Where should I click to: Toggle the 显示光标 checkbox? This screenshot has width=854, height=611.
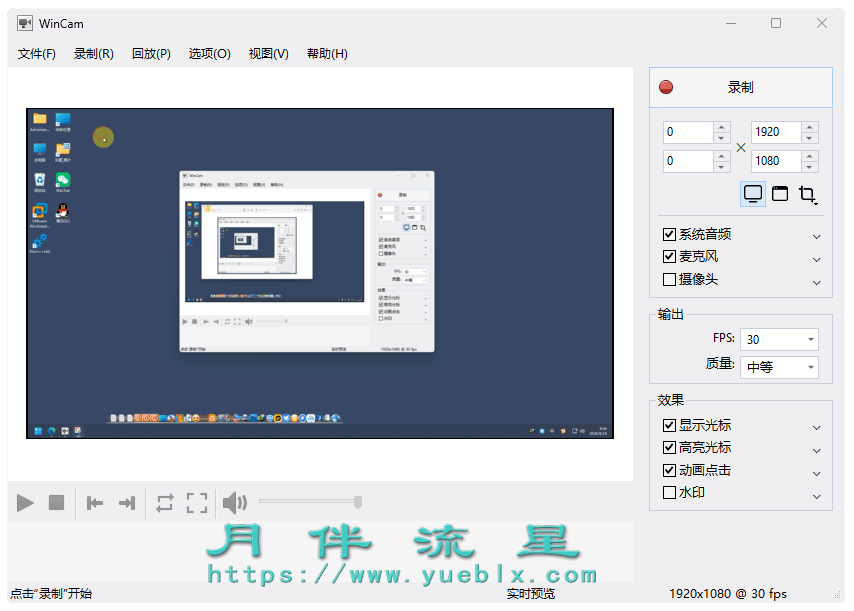pos(669,425)
